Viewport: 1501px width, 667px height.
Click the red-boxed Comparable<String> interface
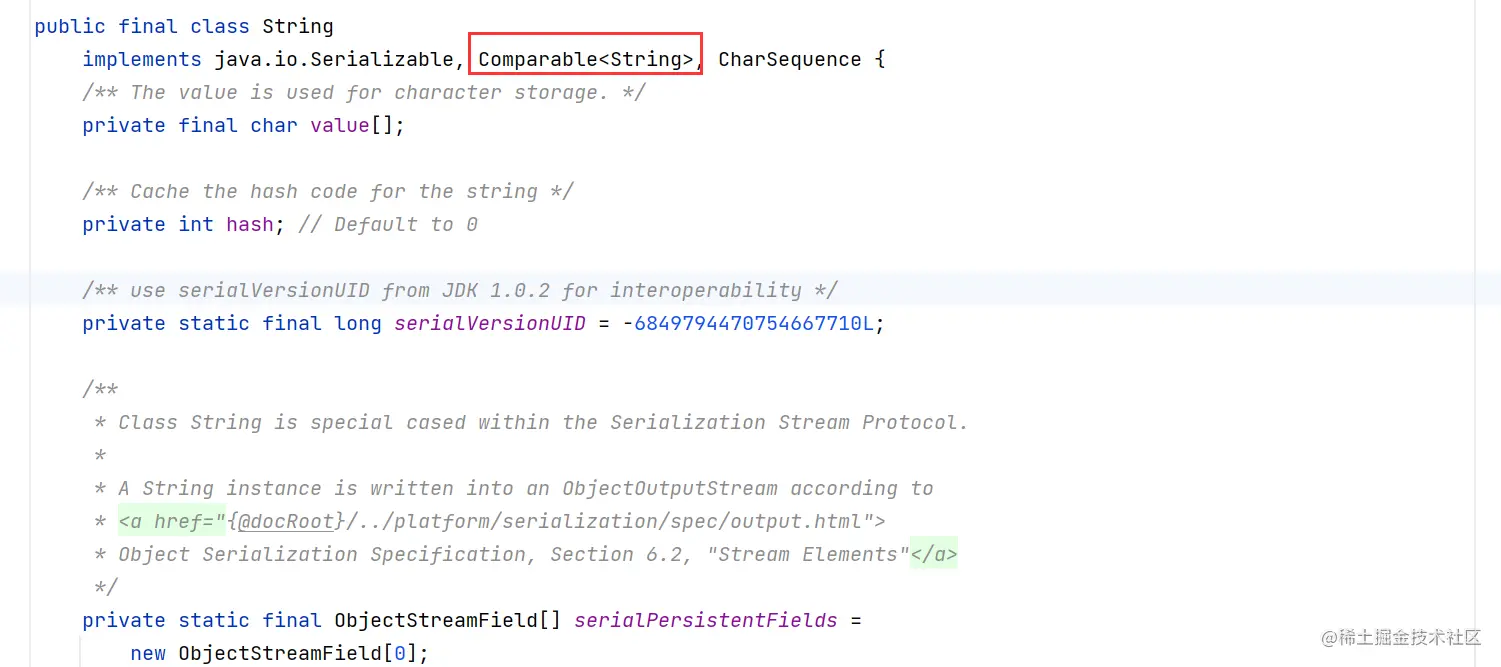(585, 59)
